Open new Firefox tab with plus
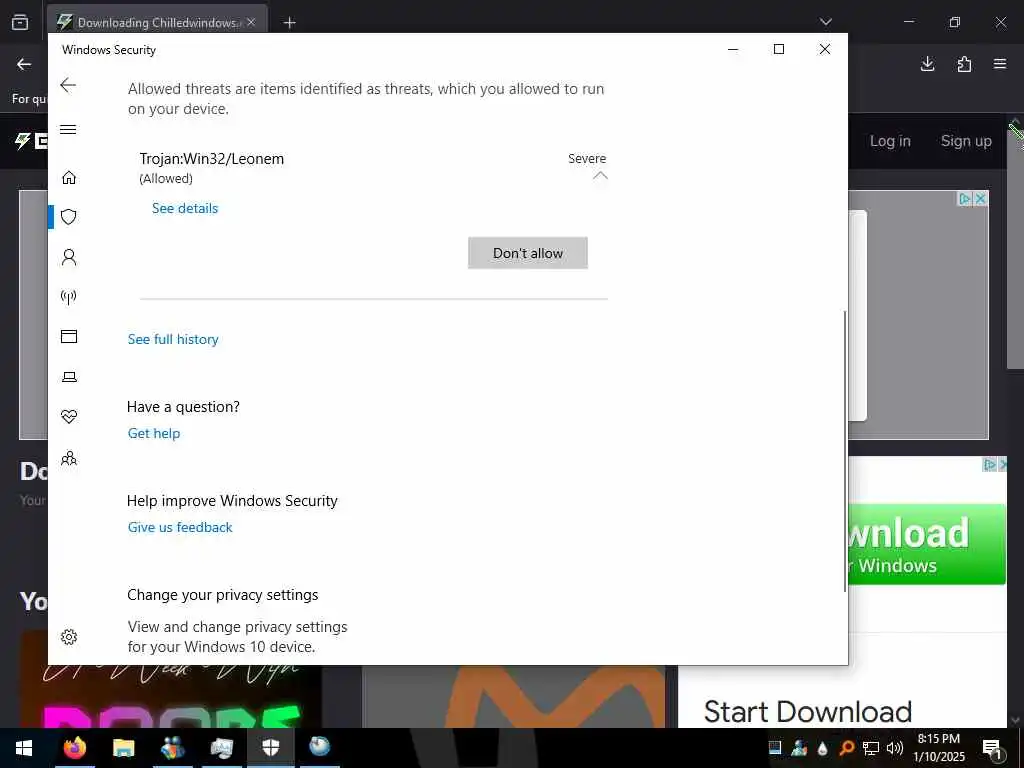1024x768 pixels. point(289,23)
